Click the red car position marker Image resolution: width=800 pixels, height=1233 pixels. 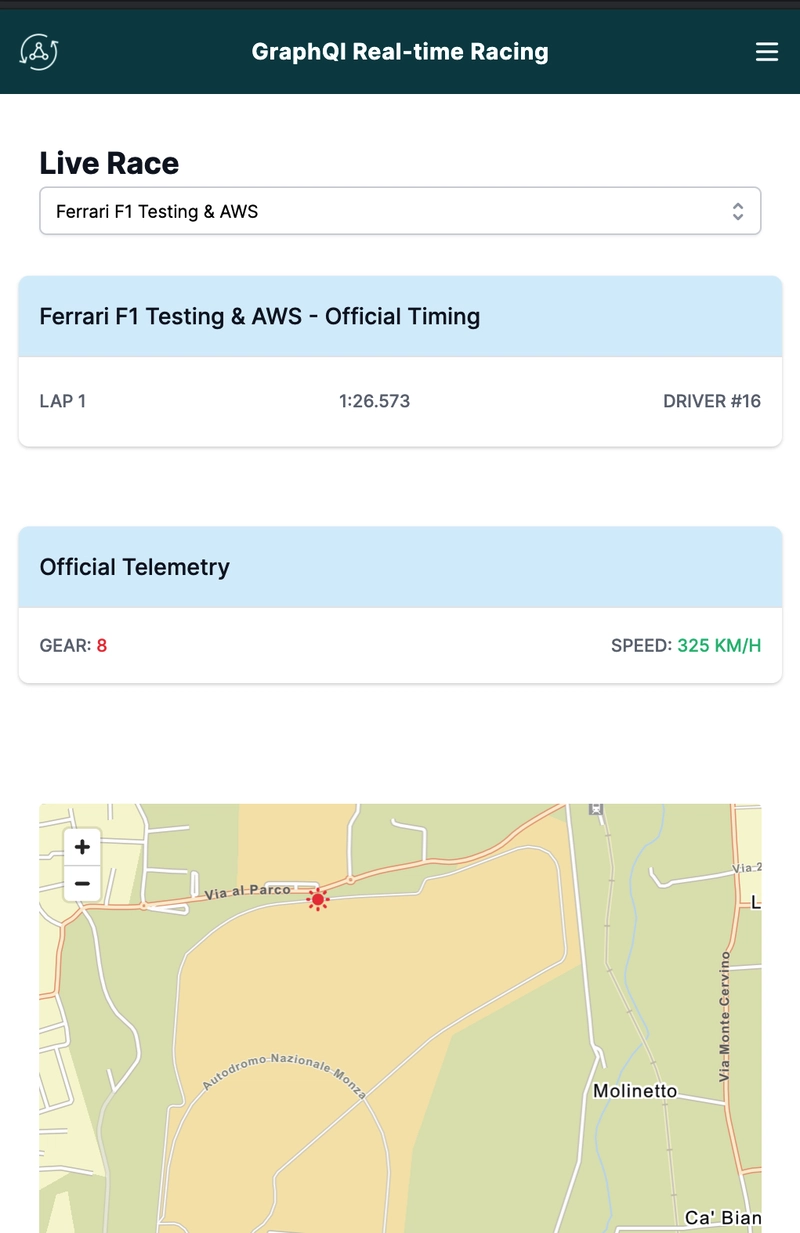pyautogui.click(x=318, y=900)
